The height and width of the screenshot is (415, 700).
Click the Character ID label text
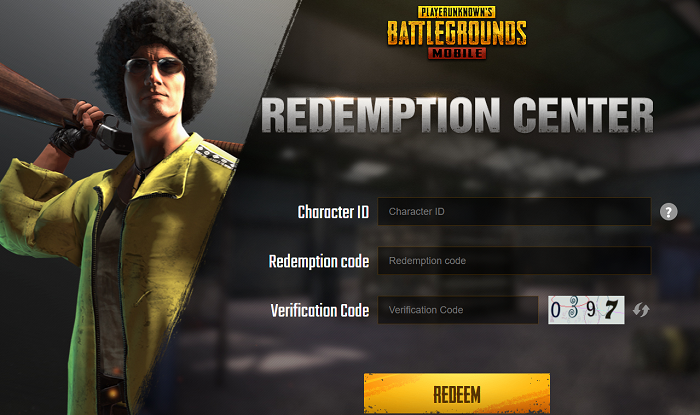click(x=333, y=212)
